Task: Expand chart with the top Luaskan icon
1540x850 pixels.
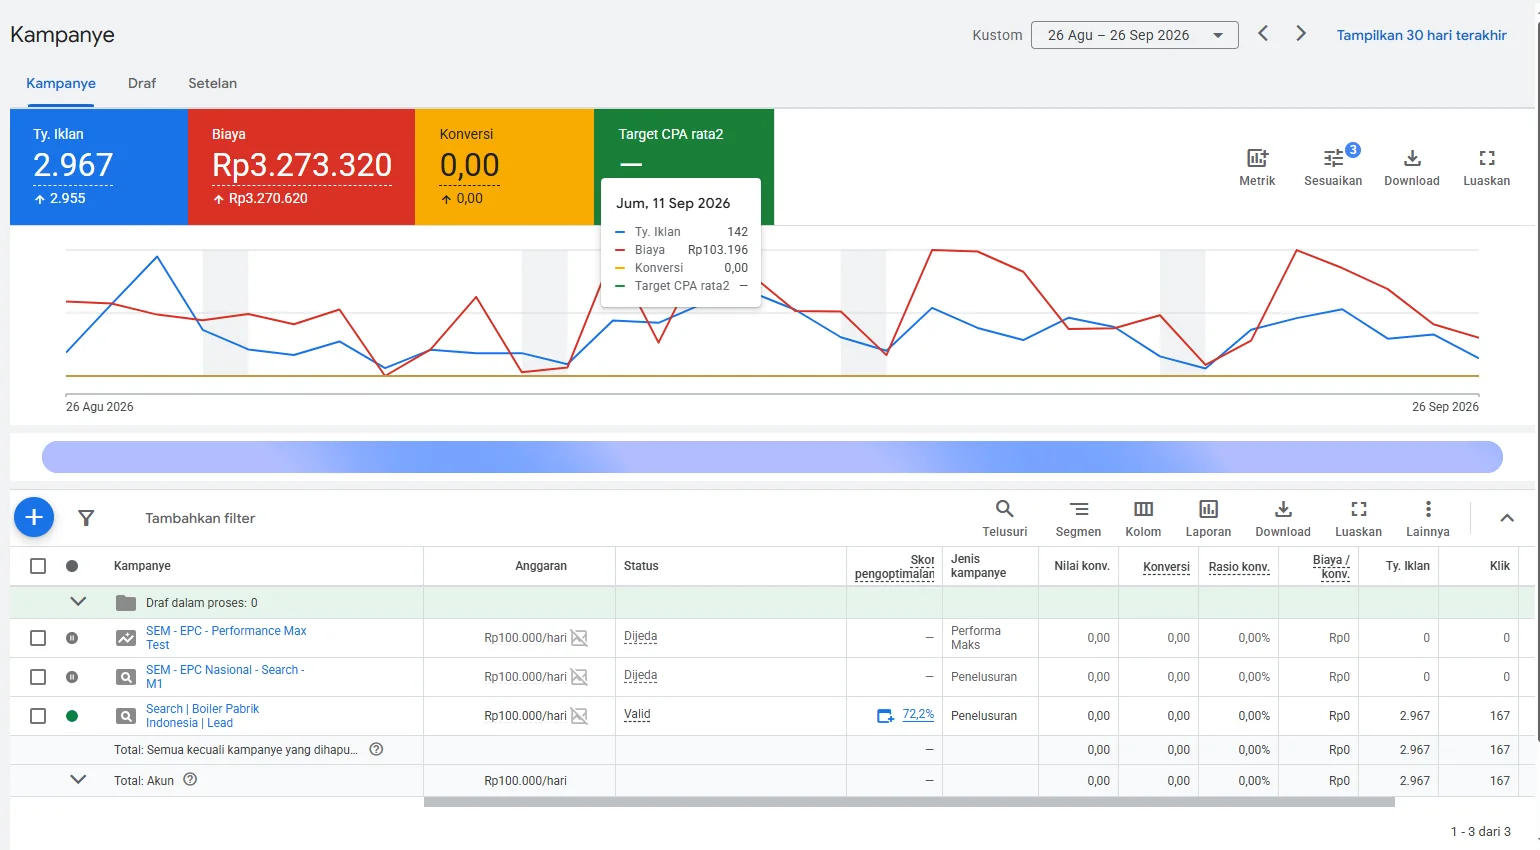Action: 1487,167
